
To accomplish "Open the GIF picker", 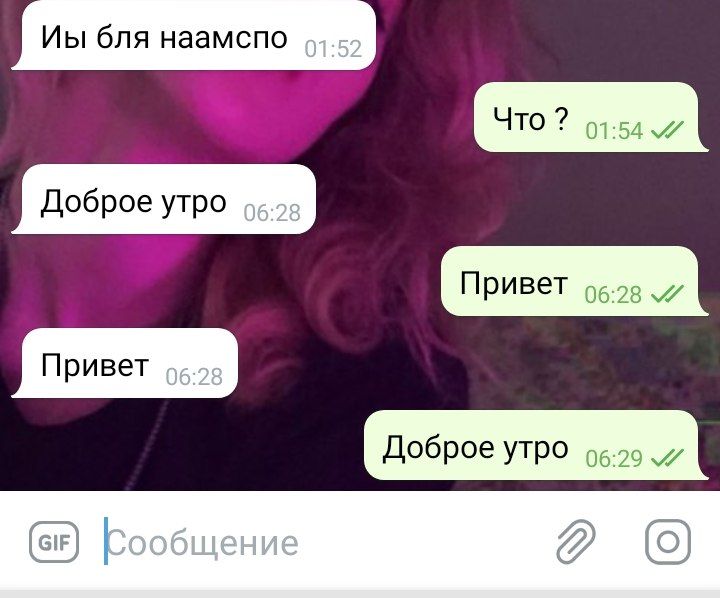I will click(x=54, y=542).
